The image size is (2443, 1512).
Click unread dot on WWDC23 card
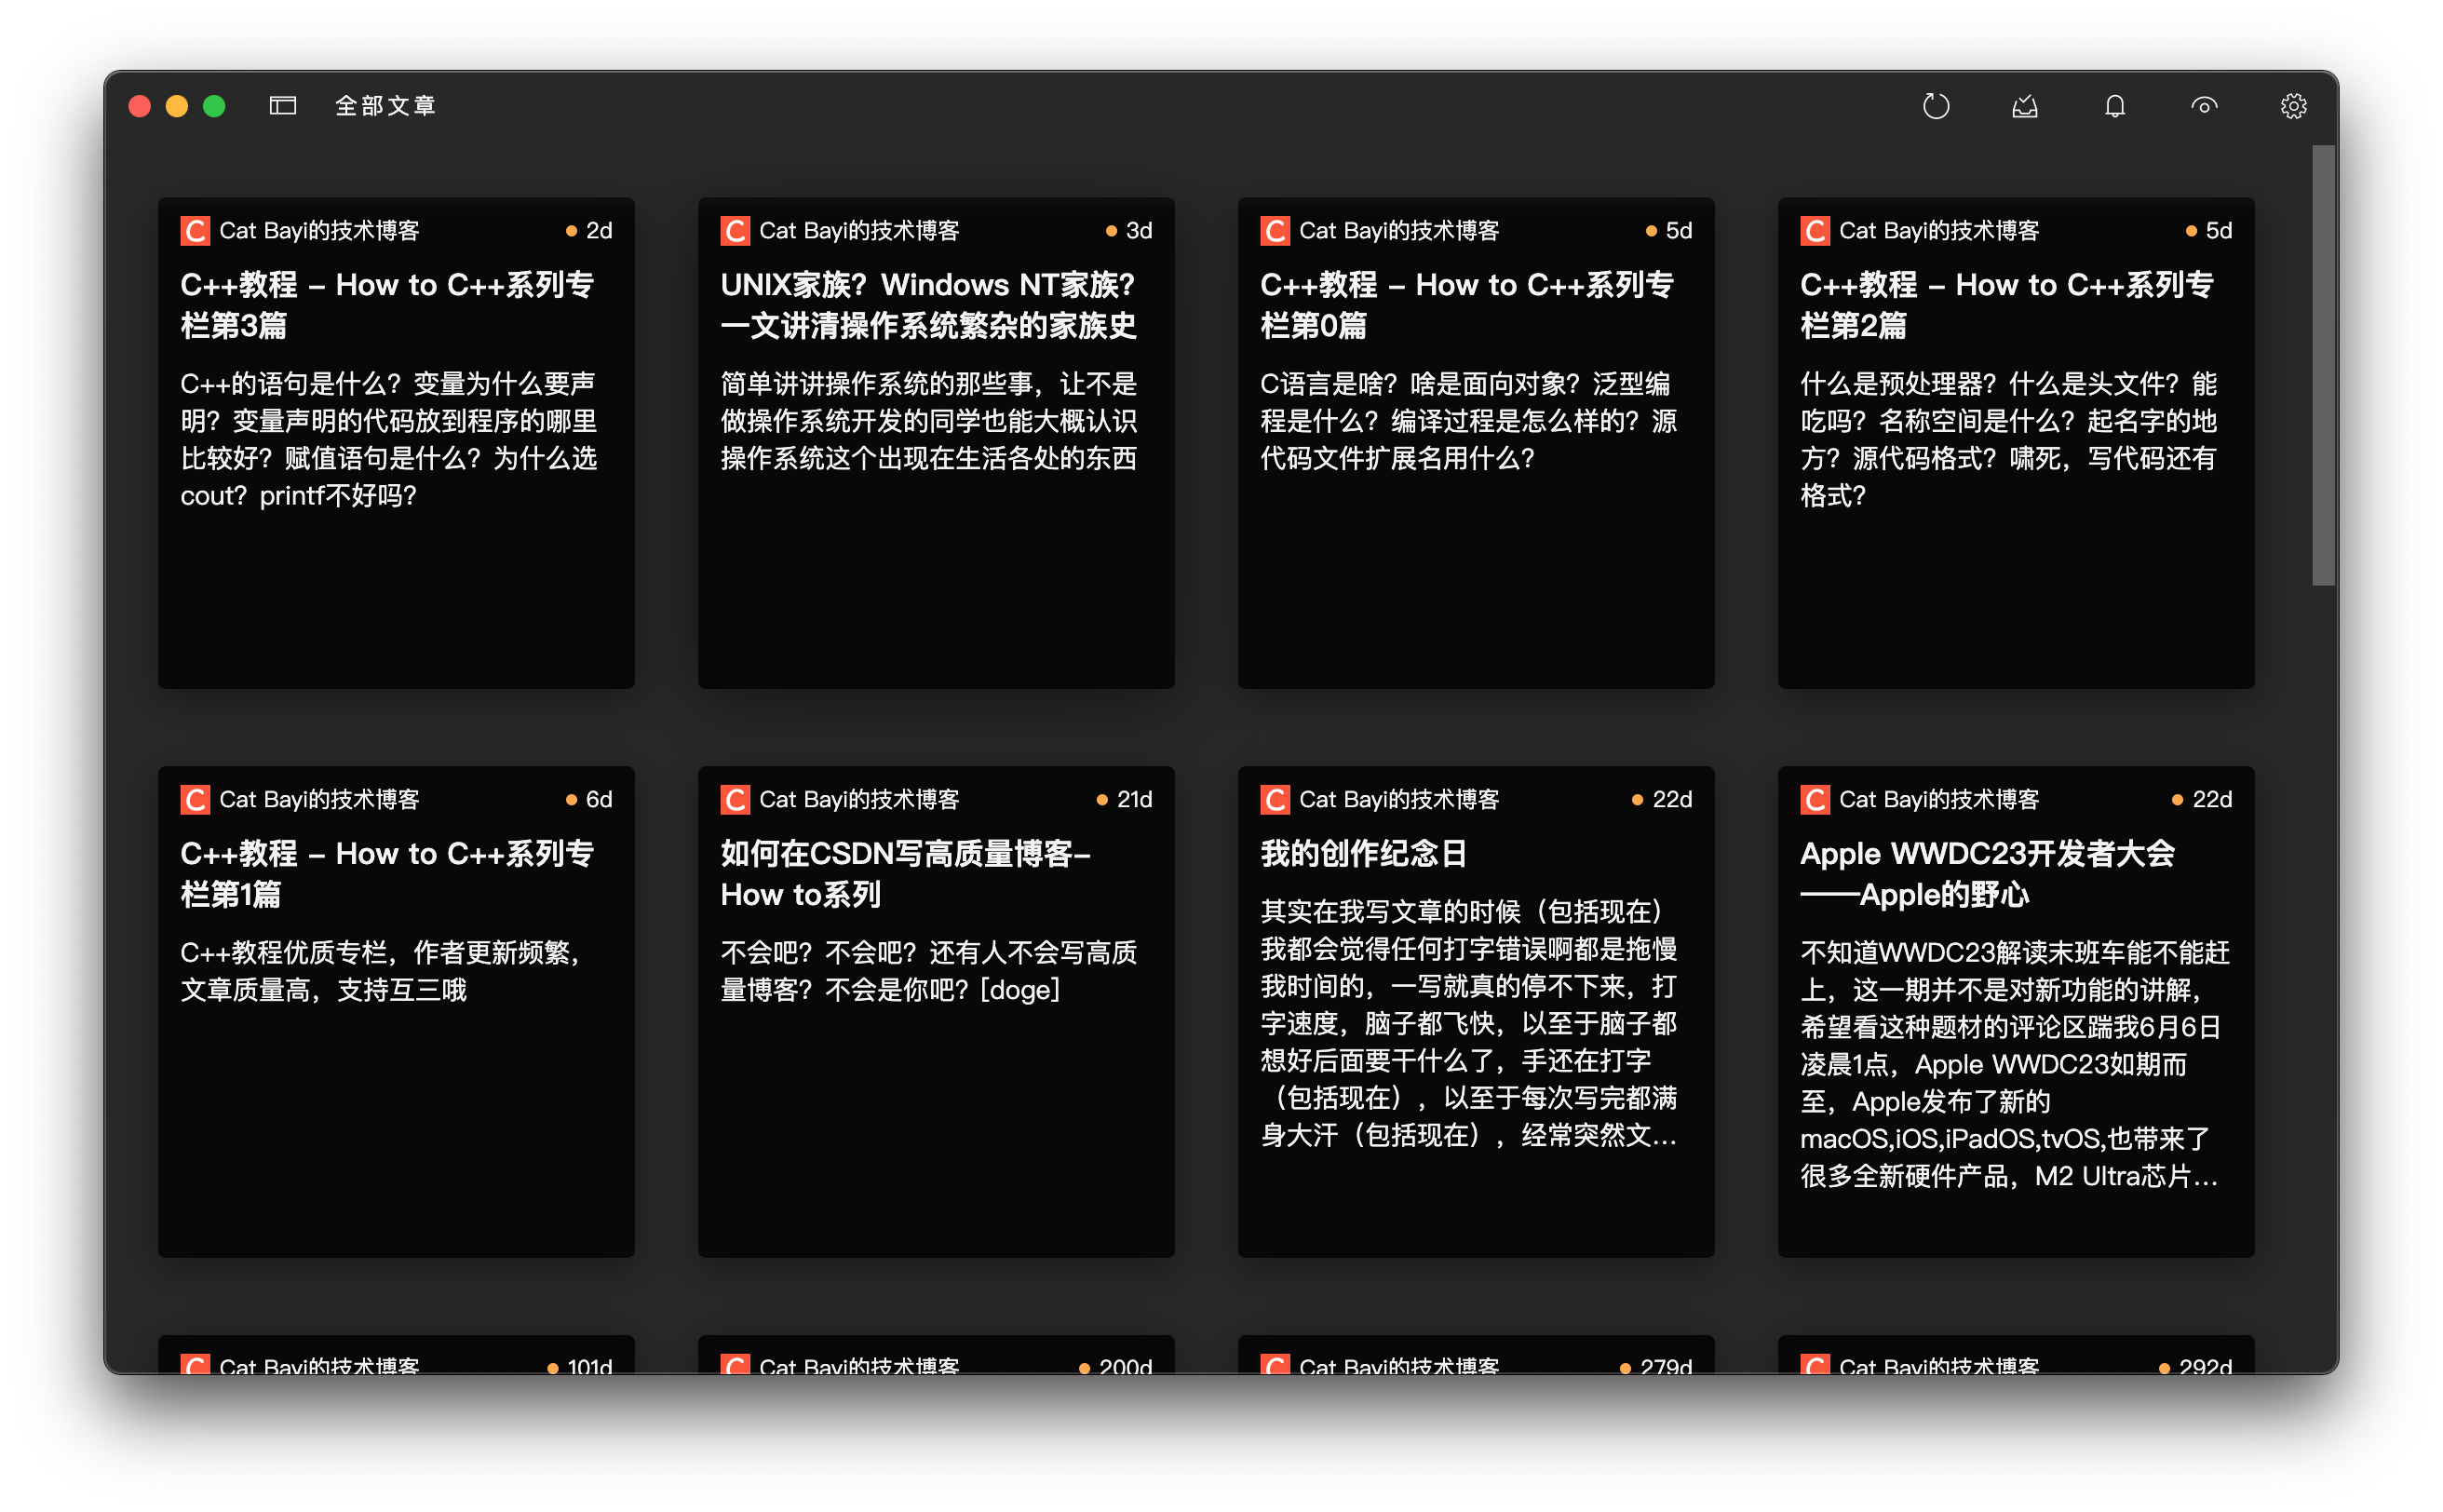point(2177,800)
